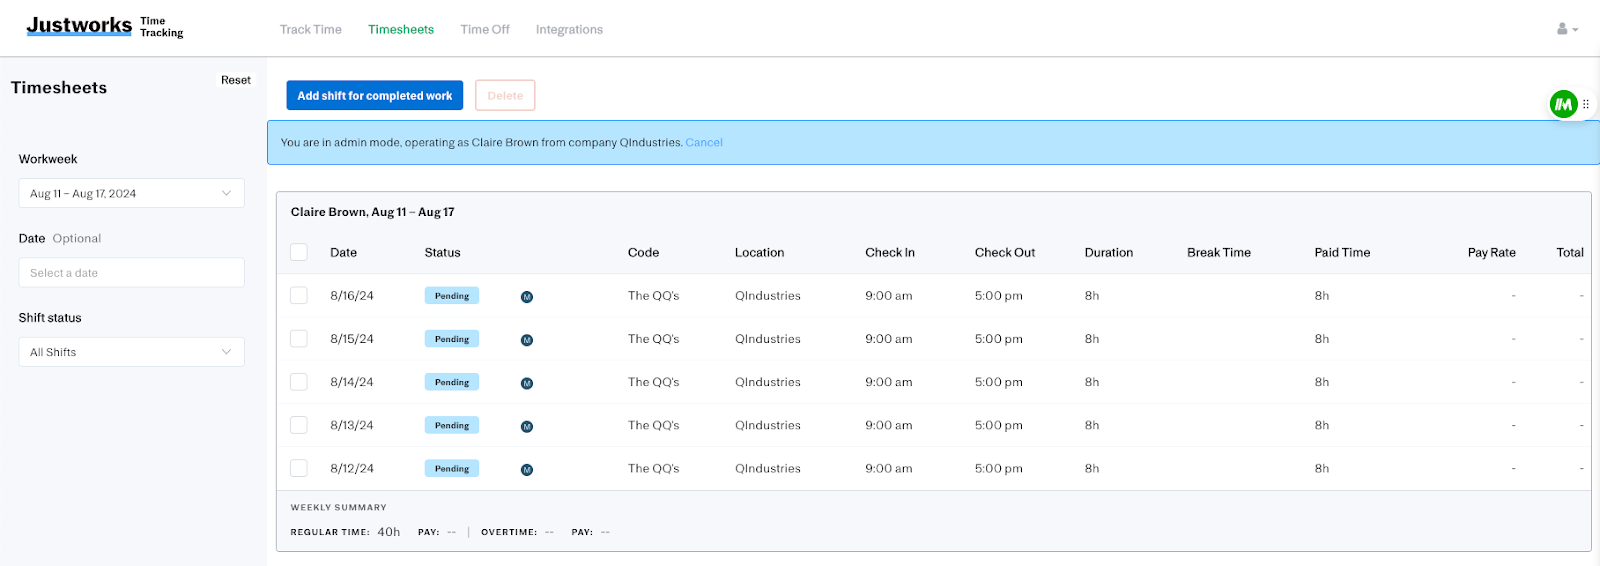Click Add shift for completed work

tap(374, 96)
